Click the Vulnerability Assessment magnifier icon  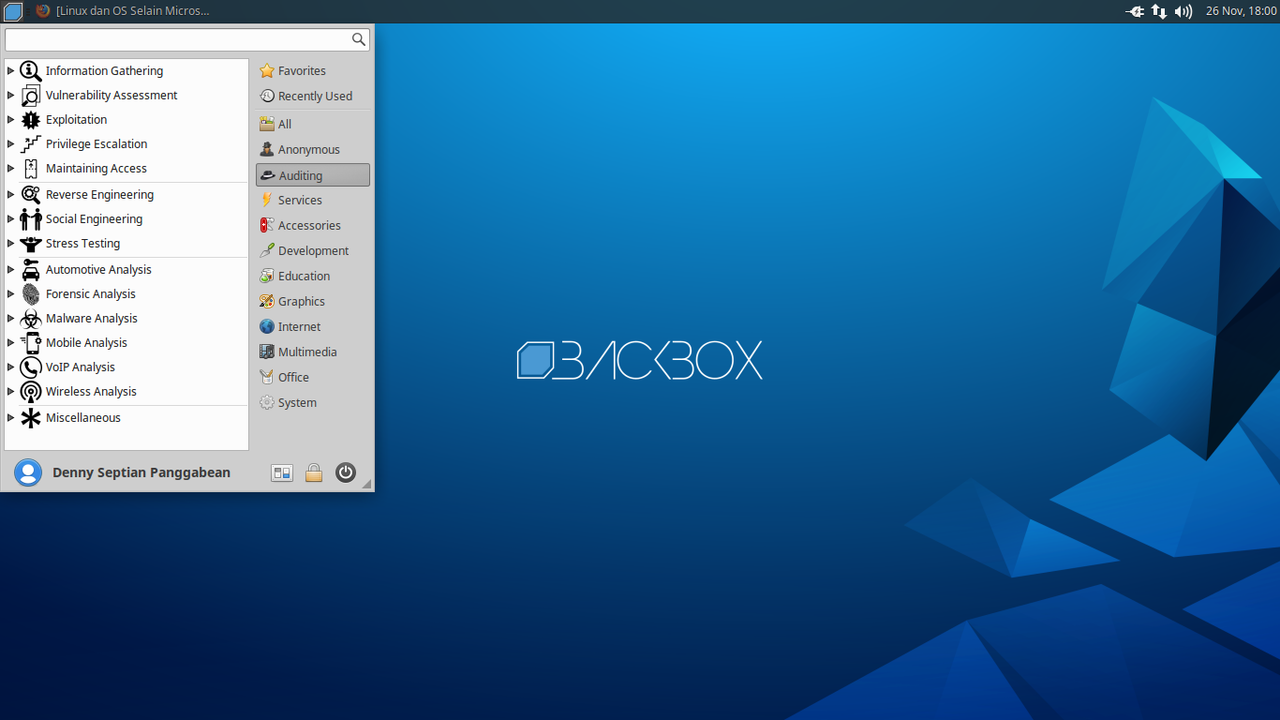31,95
